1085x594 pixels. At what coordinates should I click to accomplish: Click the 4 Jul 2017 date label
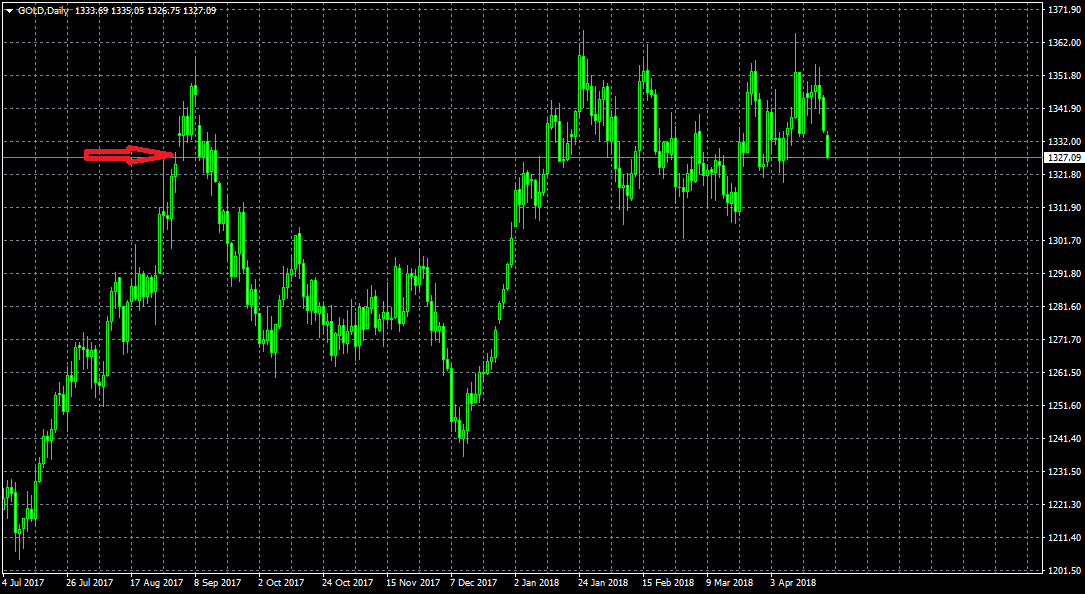(x=24, y=583)
